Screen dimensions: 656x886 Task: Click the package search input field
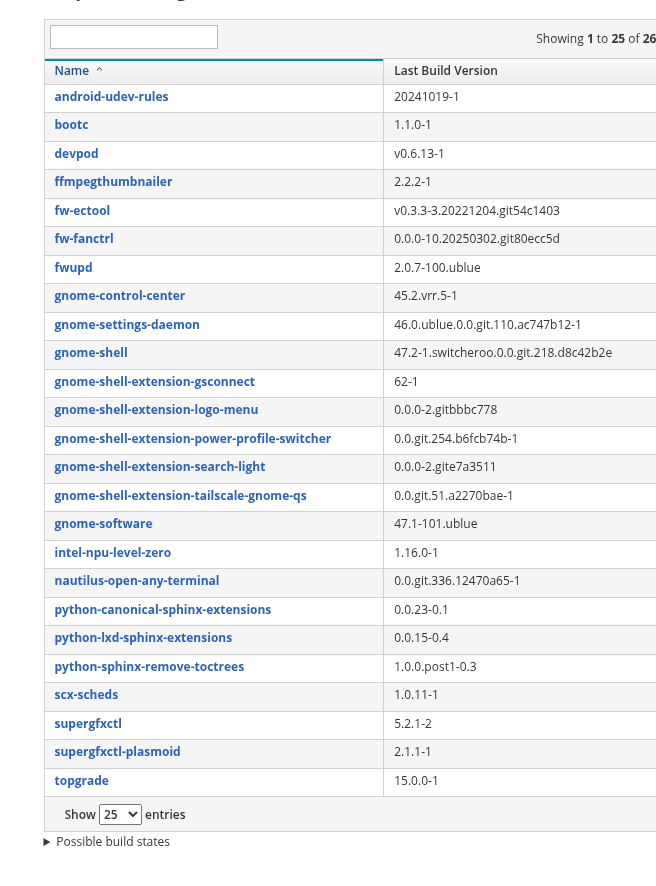(134, 38)
